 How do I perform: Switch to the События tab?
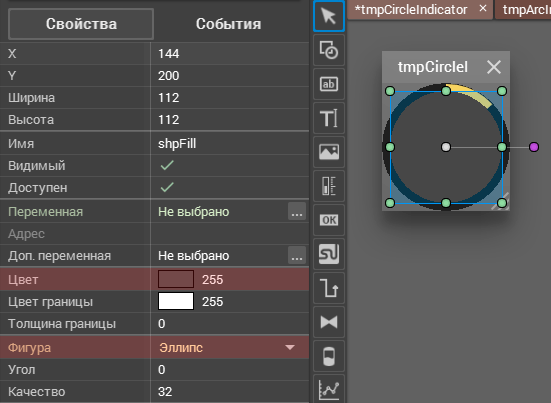(x=228, y=24)
